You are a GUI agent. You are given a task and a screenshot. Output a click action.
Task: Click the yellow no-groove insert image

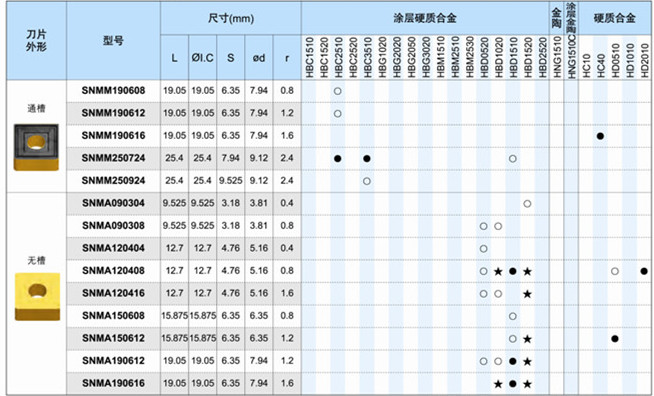pos(38,296)
